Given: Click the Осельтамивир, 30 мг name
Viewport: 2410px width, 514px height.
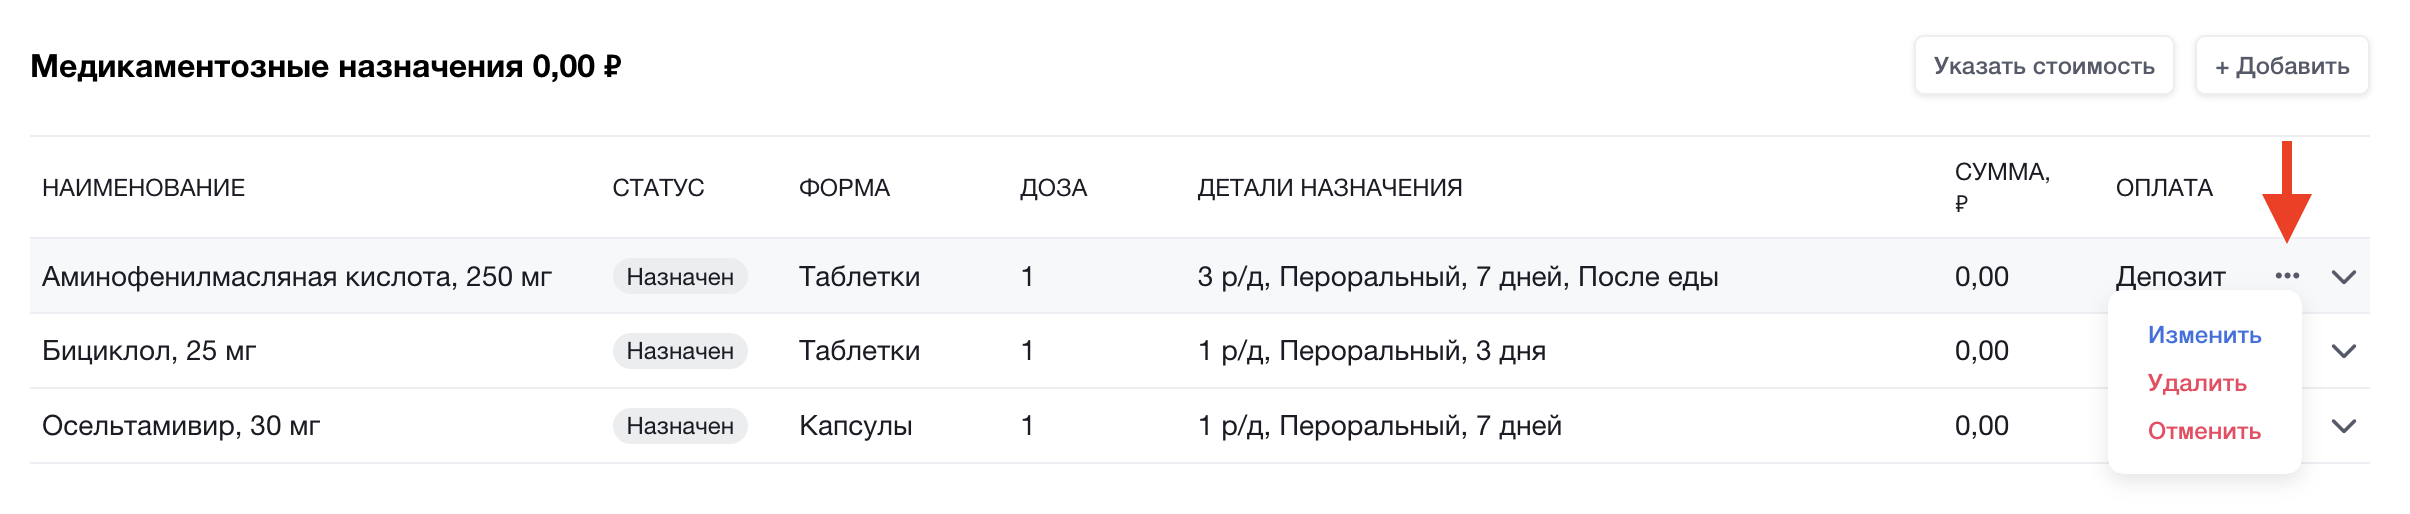Looking at the screenshot, I should 181,426.
